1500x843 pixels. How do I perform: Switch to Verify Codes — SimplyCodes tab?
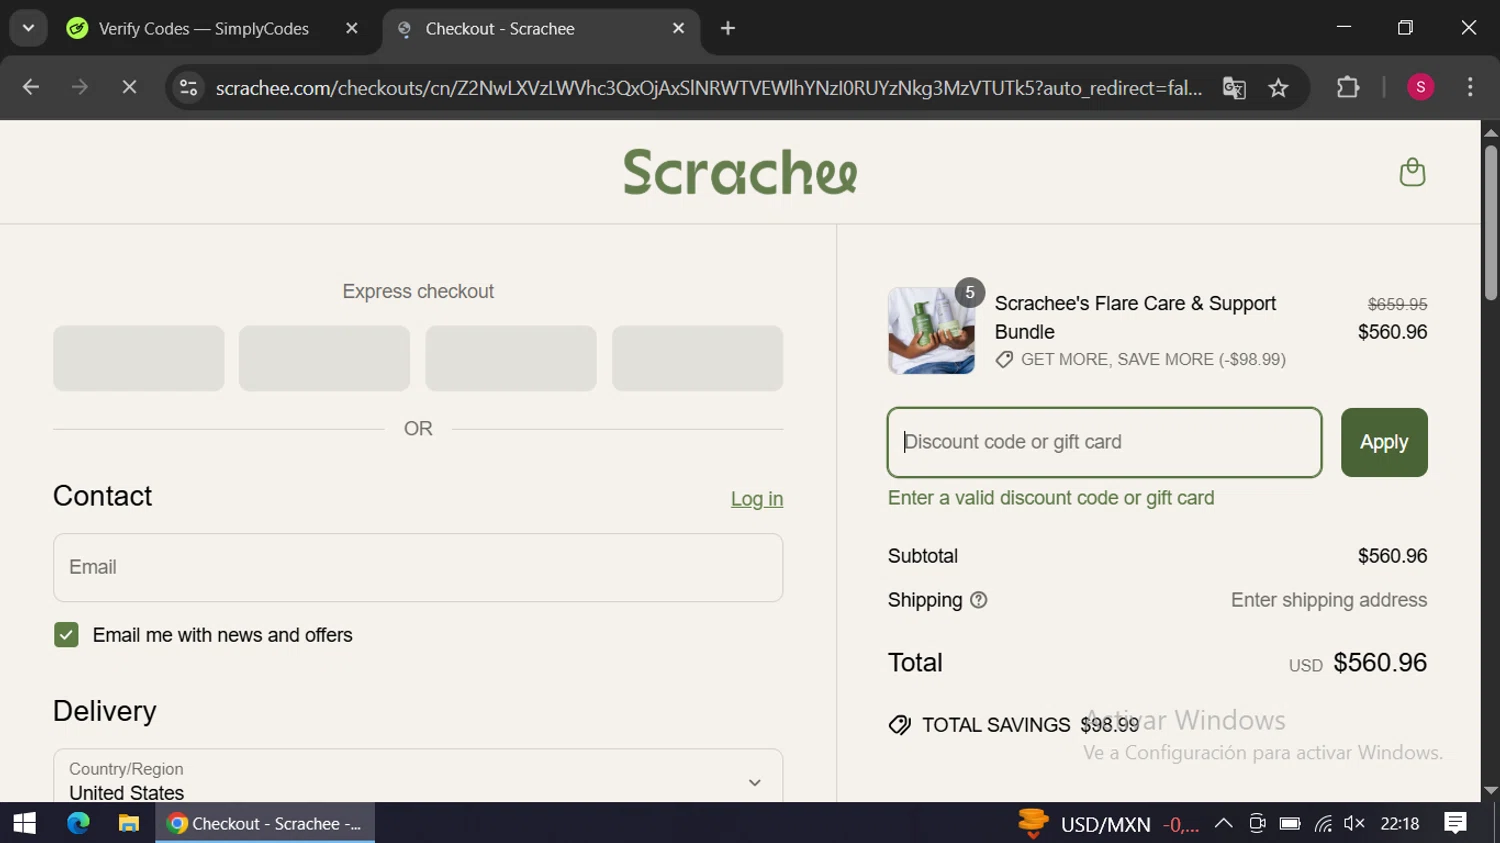(204, 28)
